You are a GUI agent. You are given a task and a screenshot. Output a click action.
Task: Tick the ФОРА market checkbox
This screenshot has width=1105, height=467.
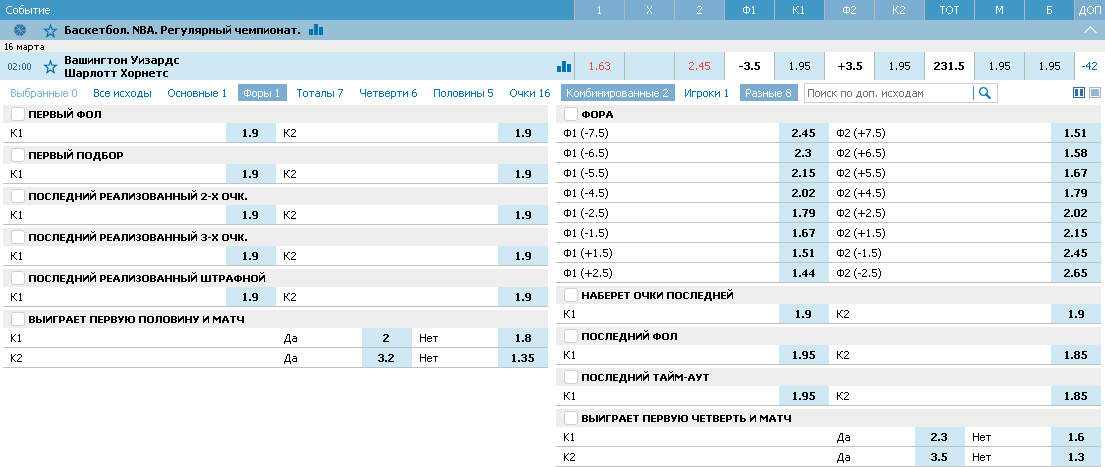click(571, 114)
